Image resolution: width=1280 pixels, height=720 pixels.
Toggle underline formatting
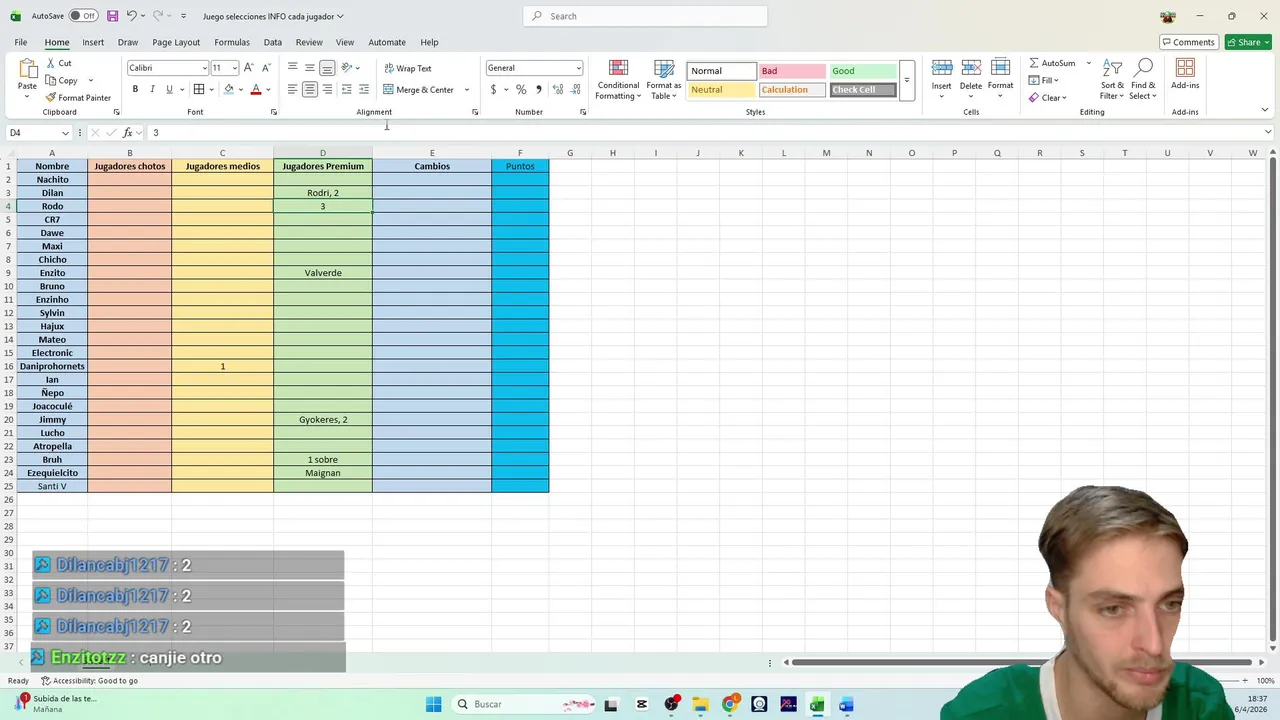tap(169, 89)
